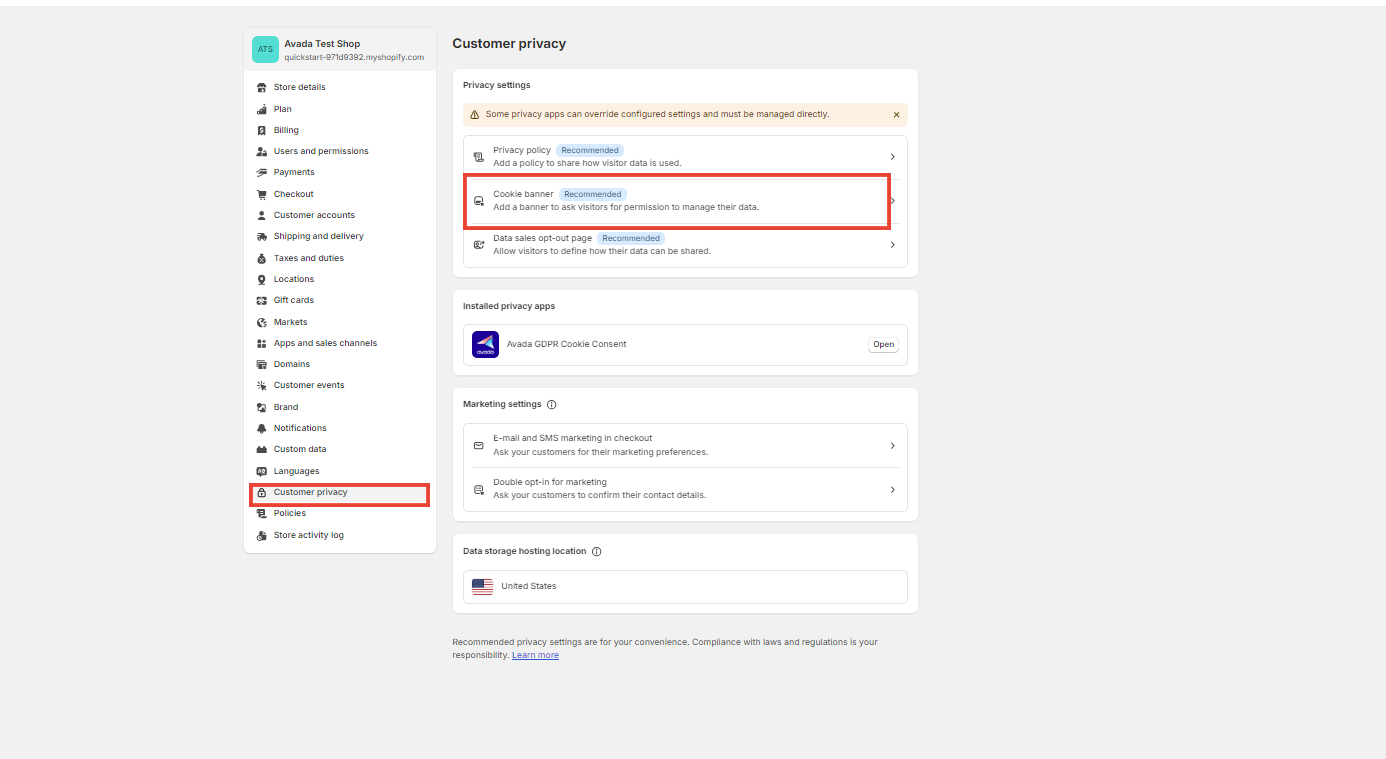Click the Avada Test Shop store name
Viewport: 1386px width, 759px height.
click(322, 44)
